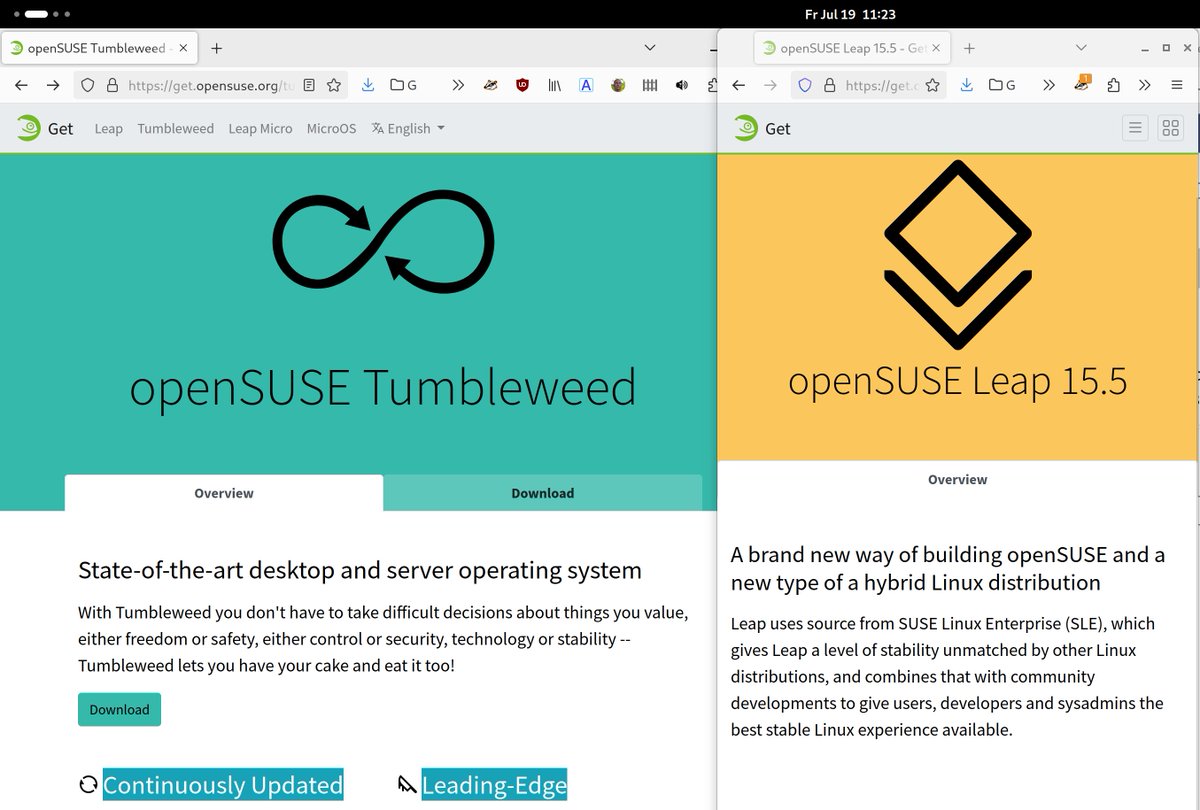Open new tab in Leap window
Viewport: 1200px width, 810px height.
coord(969,47)
